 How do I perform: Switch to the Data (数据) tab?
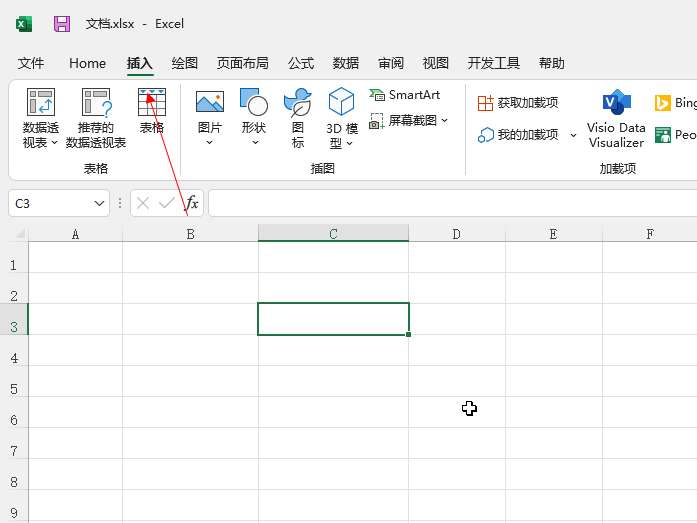pos(345,63)
